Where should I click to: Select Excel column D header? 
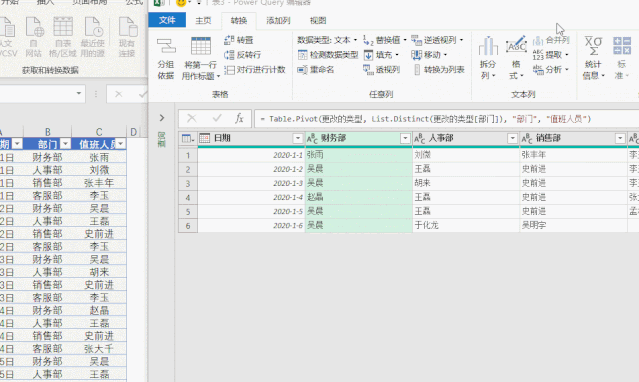(x=133, y=132)
